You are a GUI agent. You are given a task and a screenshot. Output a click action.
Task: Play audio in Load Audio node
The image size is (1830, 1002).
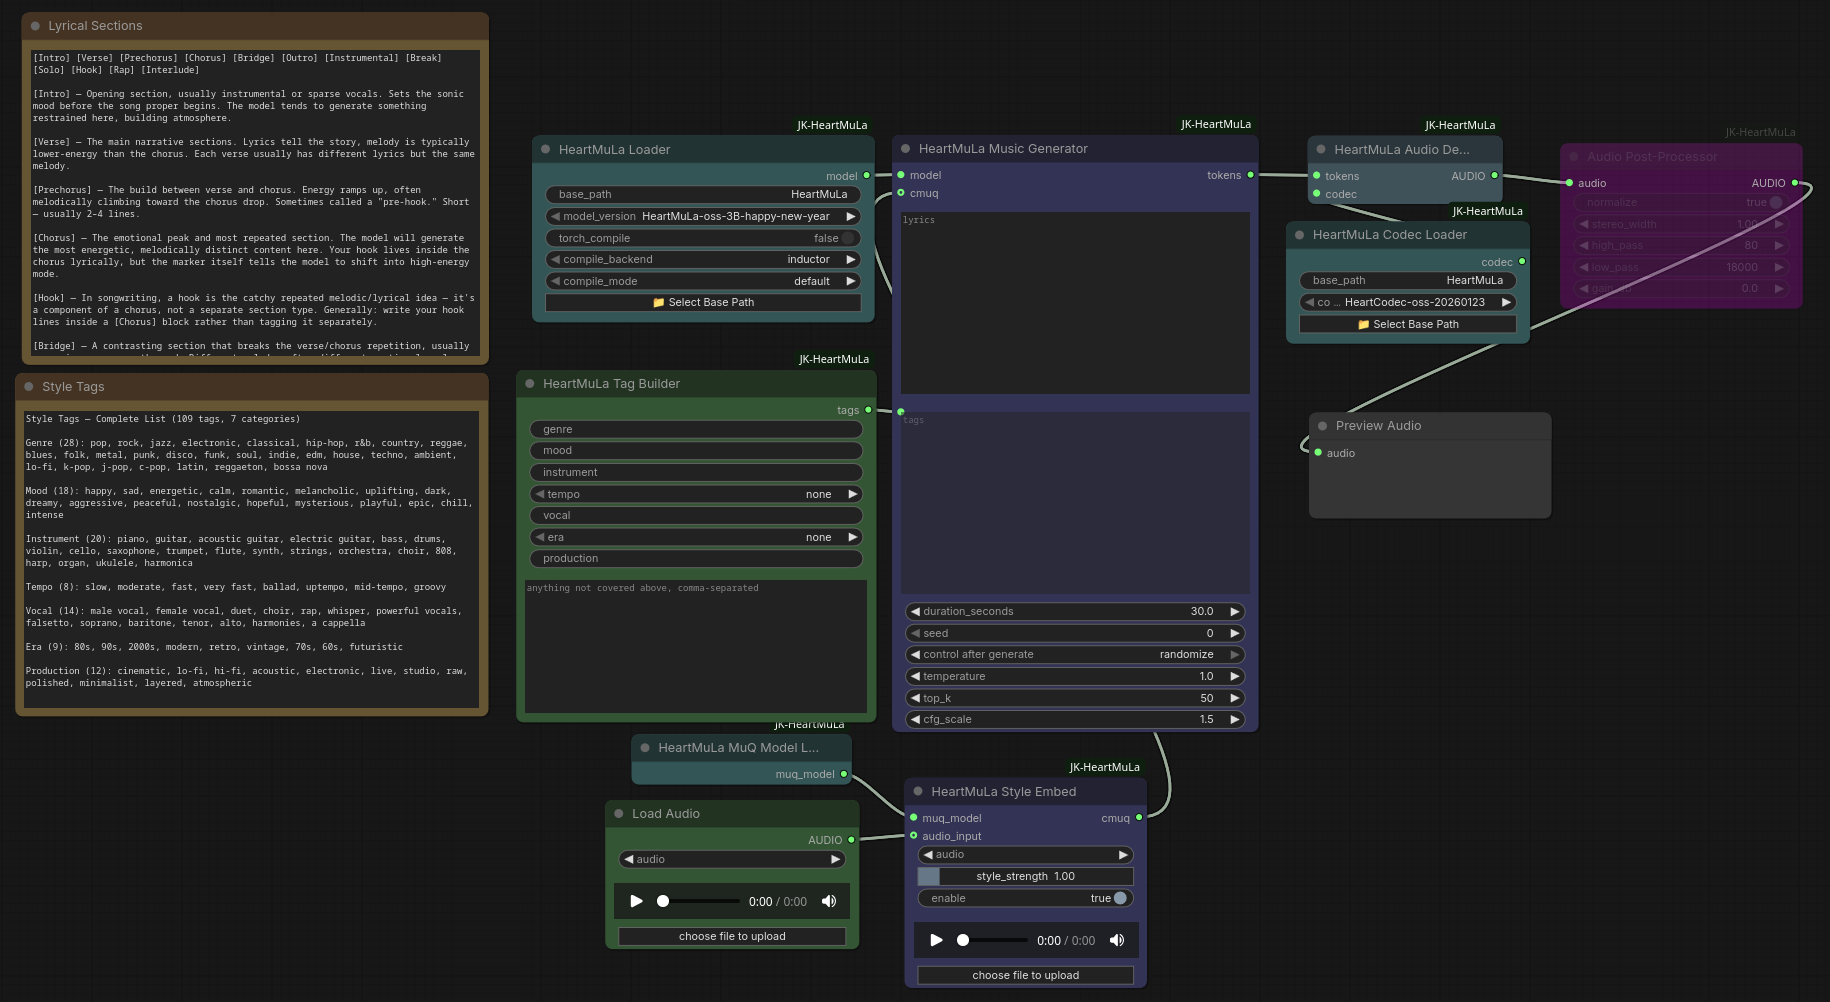click(636, 901)
